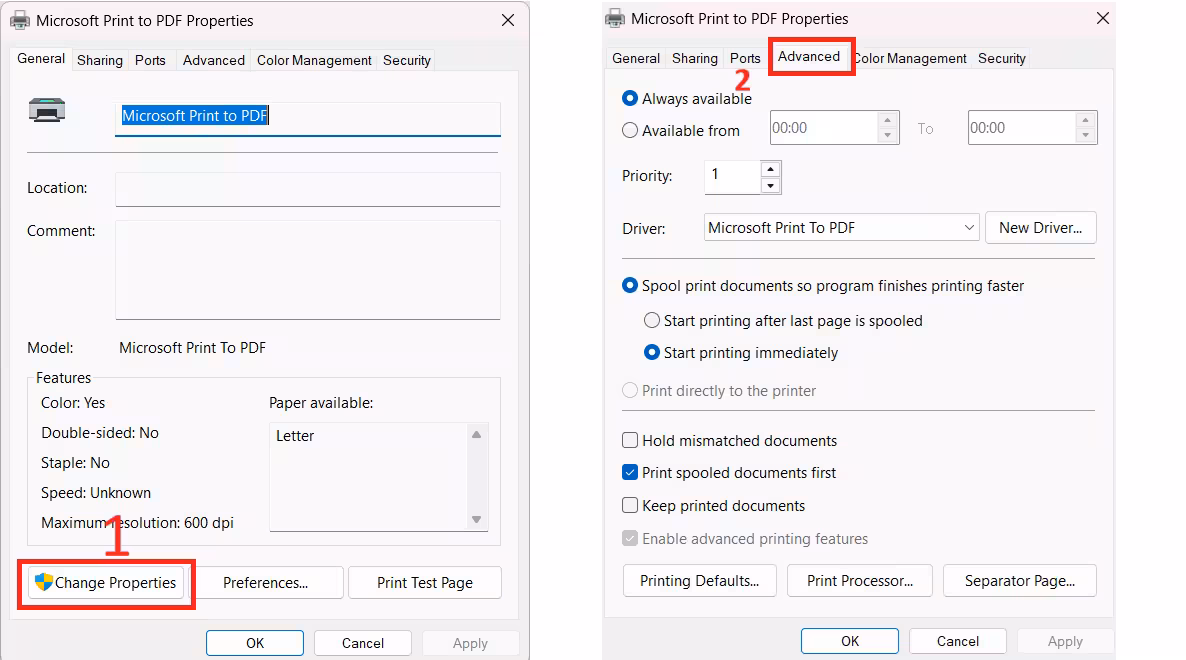1186x660 pixels.
Task: Enable Keep printed documents checkbox
Action: click(x=629, y=506)
